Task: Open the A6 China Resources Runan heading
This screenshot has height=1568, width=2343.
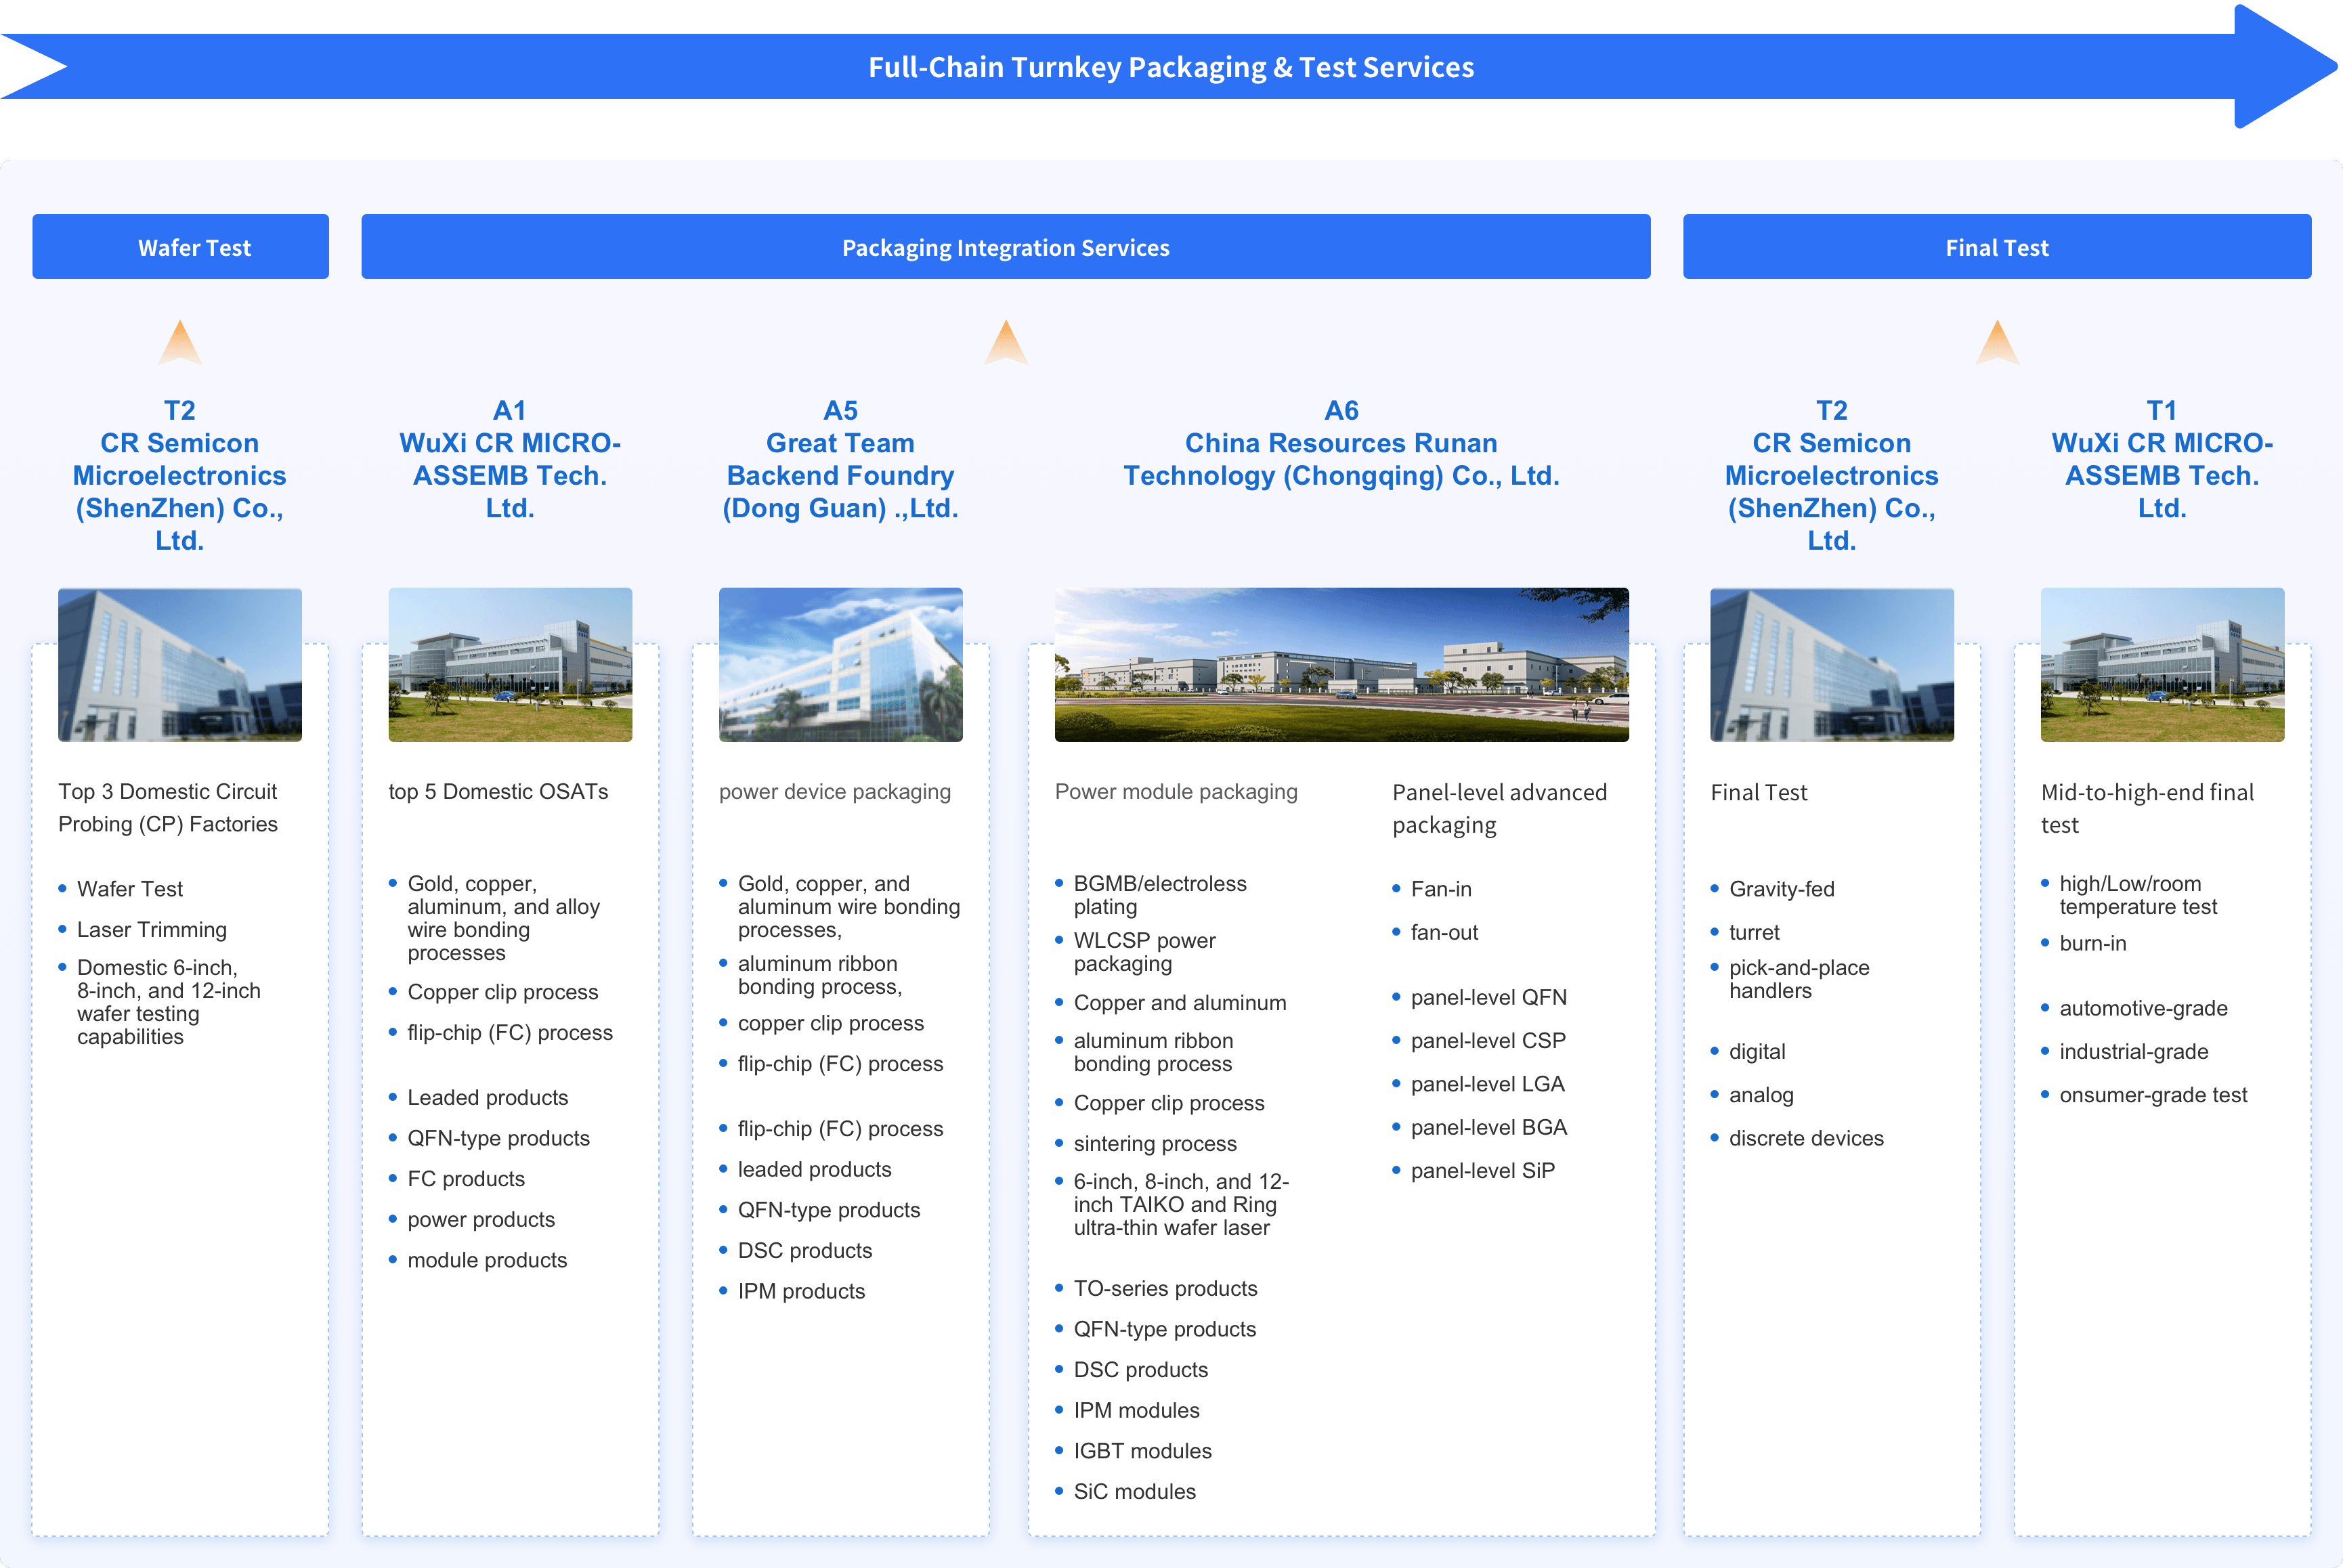Action: click(x=1341, y=443)
